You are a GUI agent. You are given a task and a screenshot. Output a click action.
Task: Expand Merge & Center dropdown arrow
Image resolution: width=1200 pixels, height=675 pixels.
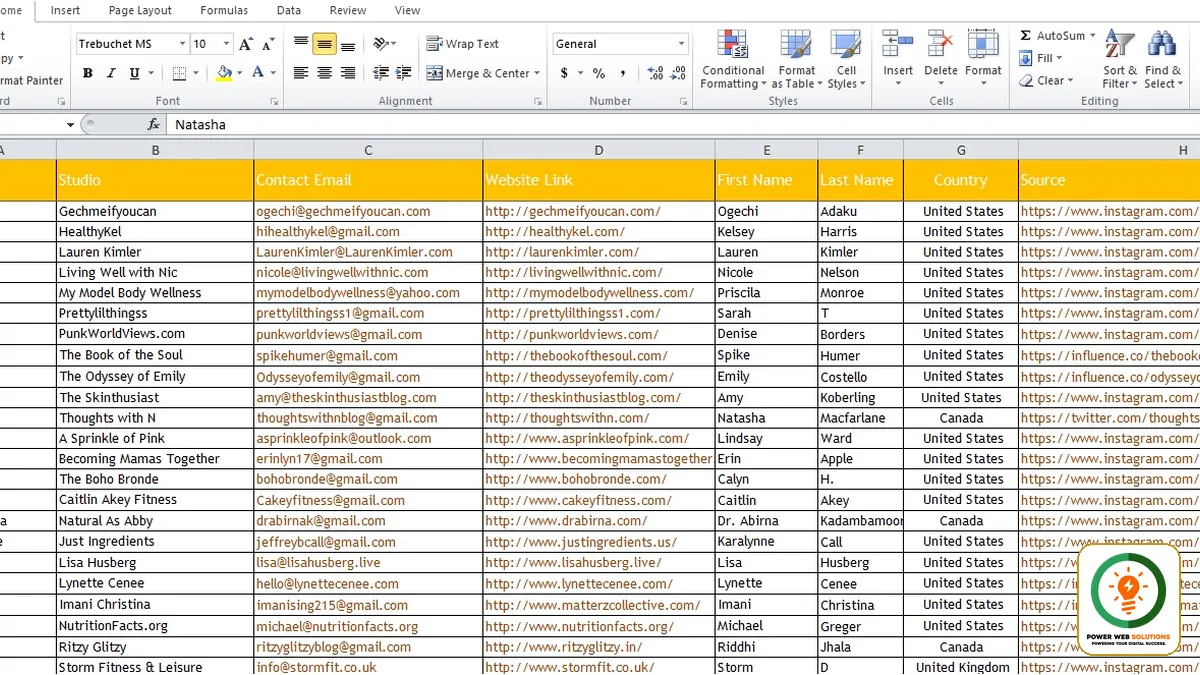point(537,73)
